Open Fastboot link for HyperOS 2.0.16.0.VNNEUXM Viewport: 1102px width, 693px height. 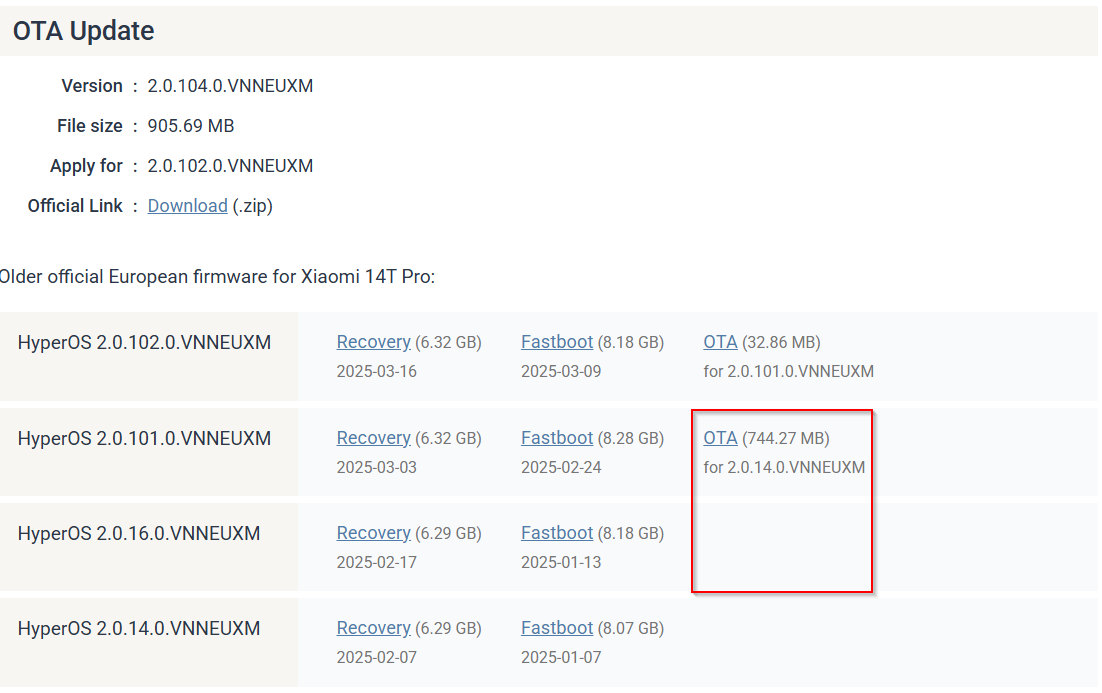click(x=557, y=533)
